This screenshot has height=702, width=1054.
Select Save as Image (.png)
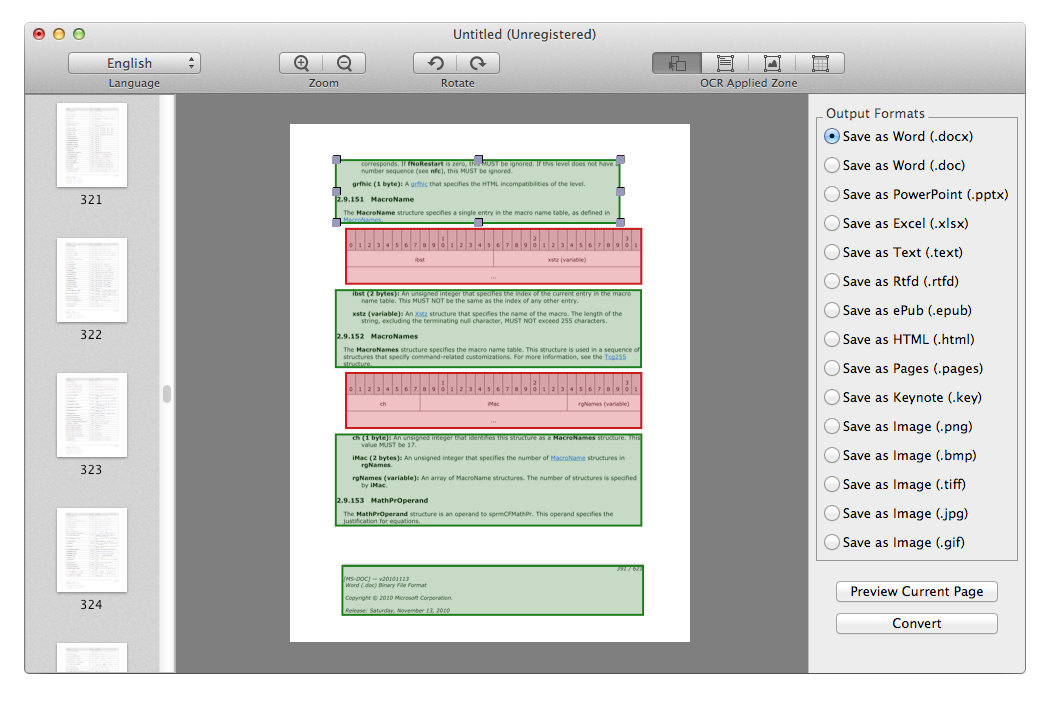point(898,426)
